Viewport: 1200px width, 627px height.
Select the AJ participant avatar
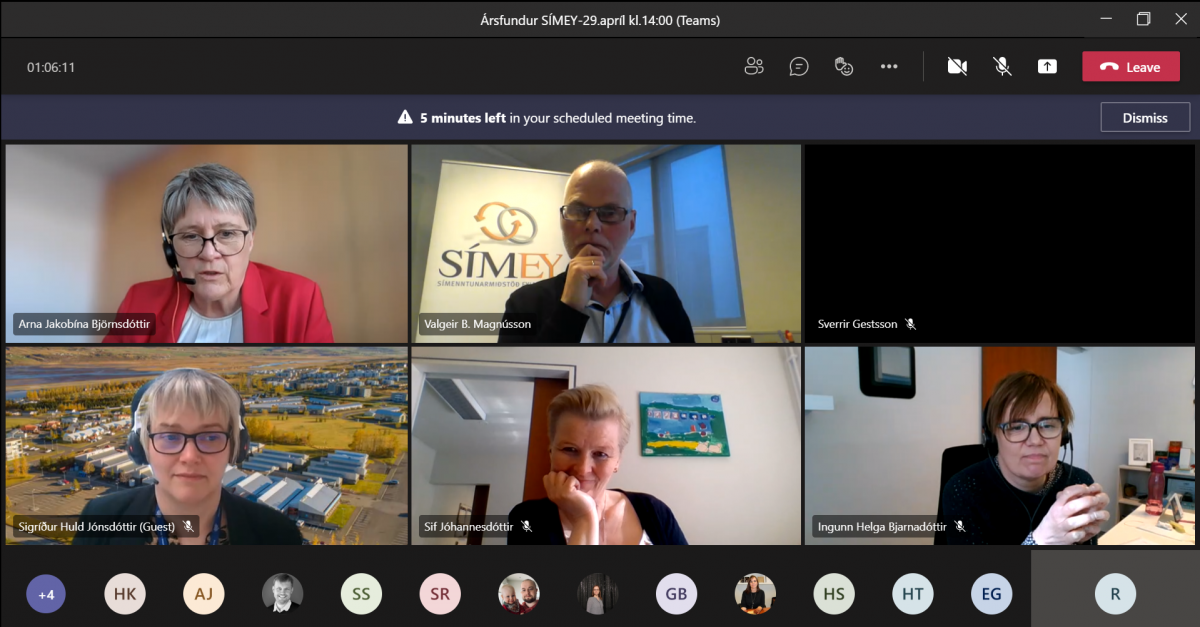pos(203,594)
